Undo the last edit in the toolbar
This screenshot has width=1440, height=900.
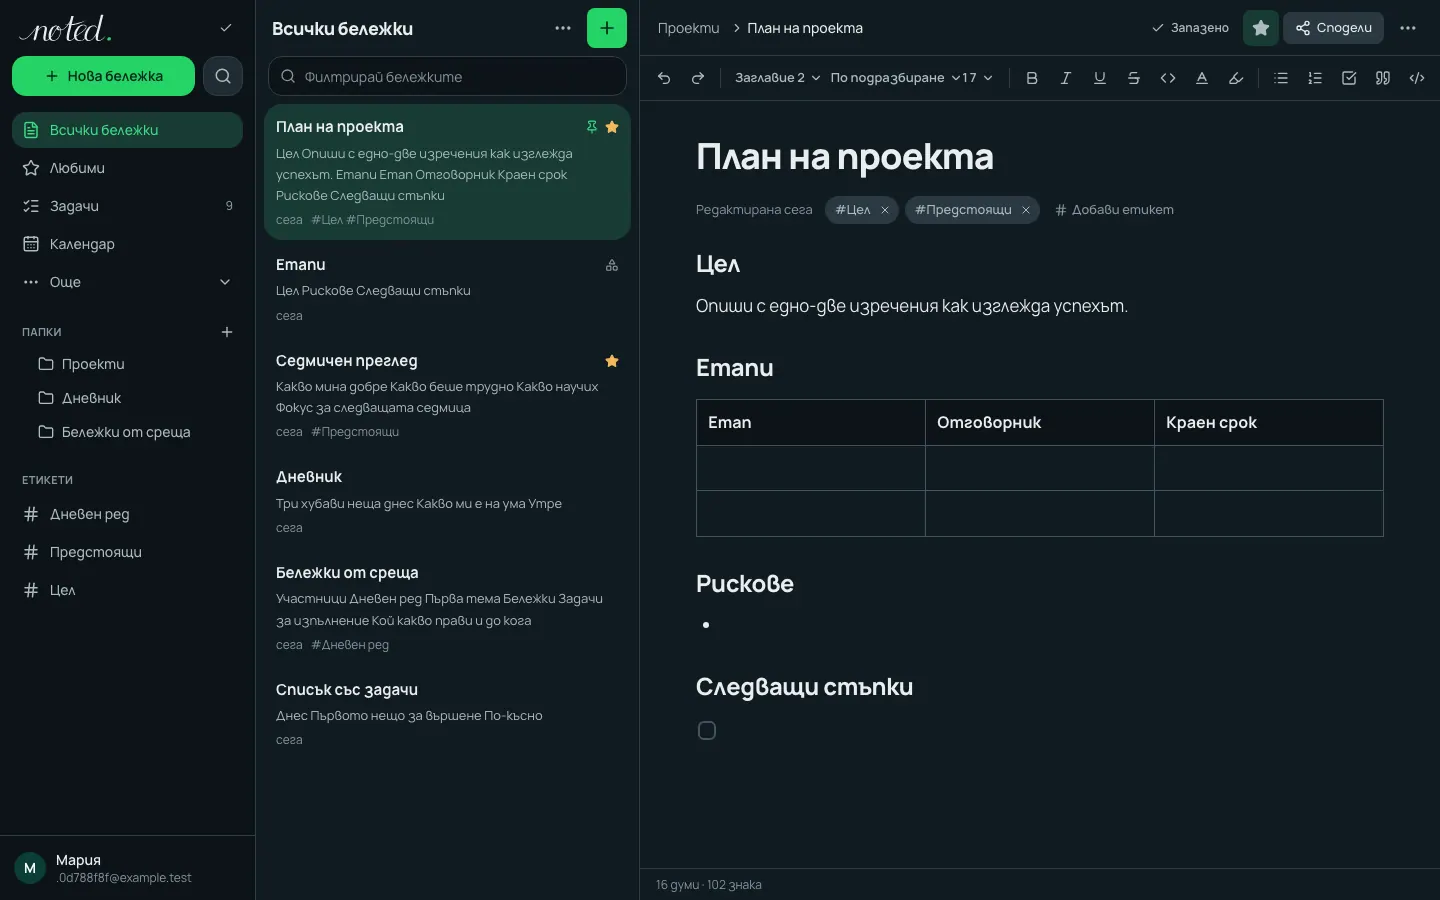coord(664,78)
